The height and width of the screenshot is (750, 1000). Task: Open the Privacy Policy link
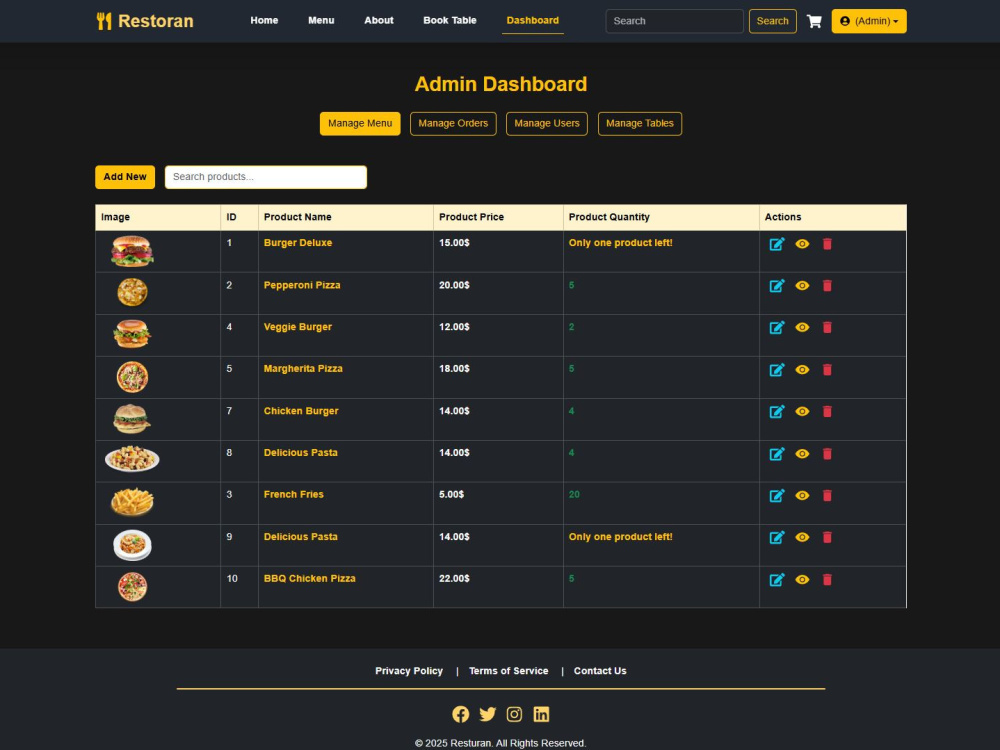[409, 671]
